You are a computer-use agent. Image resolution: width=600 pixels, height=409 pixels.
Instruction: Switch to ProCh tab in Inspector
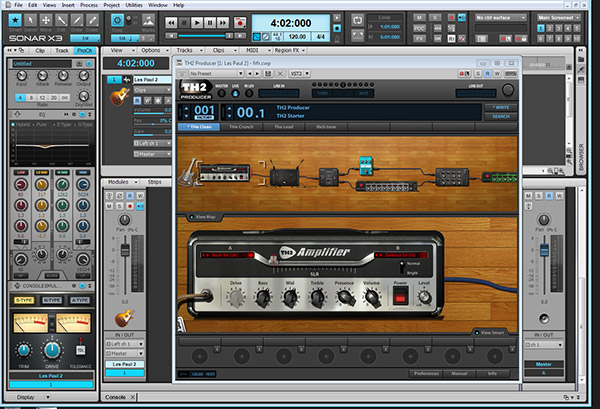pyautogui.click(x=85, y=51)
